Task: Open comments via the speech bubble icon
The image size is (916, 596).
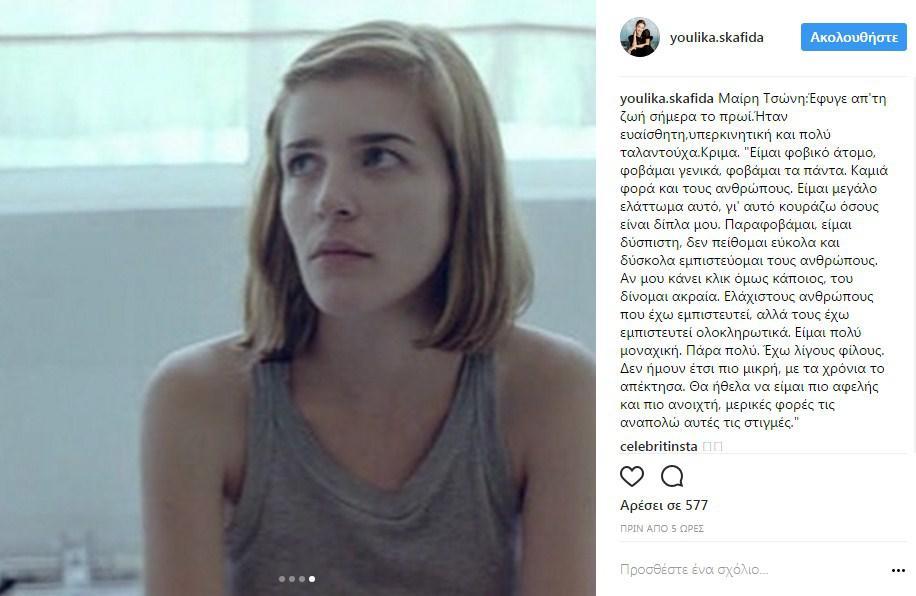Action: coord(672,476)
